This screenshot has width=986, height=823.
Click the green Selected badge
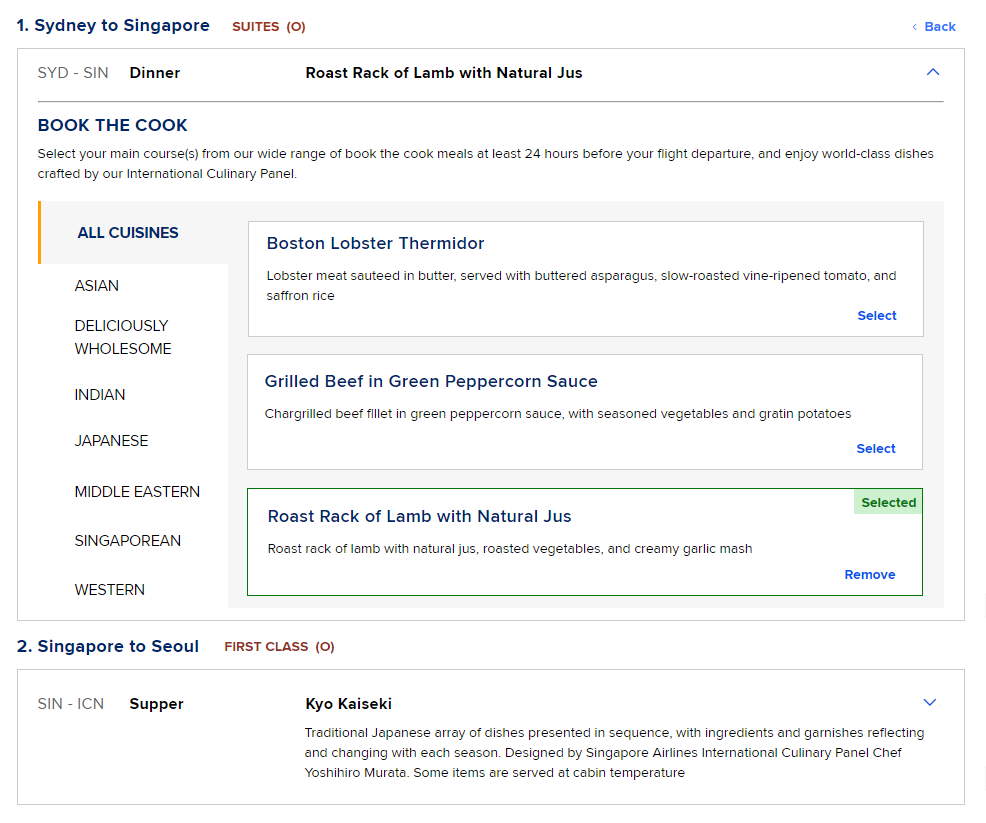tap(888, 502)
